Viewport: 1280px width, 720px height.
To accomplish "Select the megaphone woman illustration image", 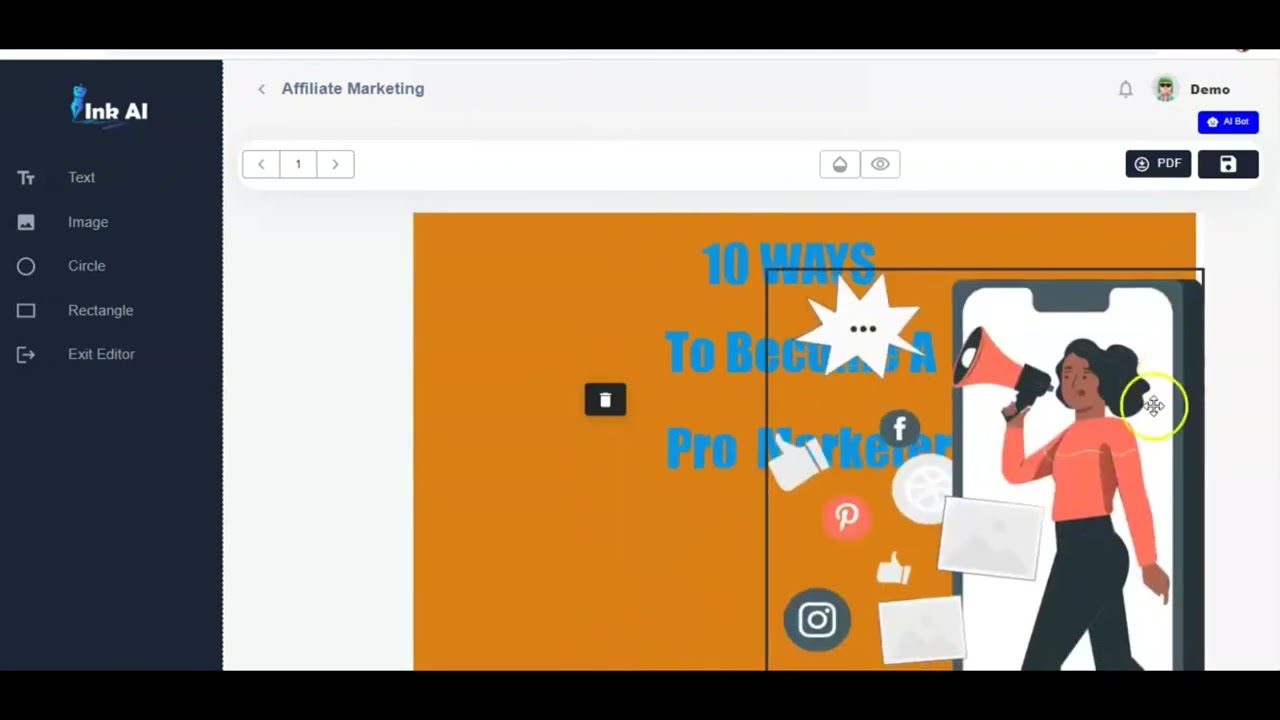I will [985, 470].
